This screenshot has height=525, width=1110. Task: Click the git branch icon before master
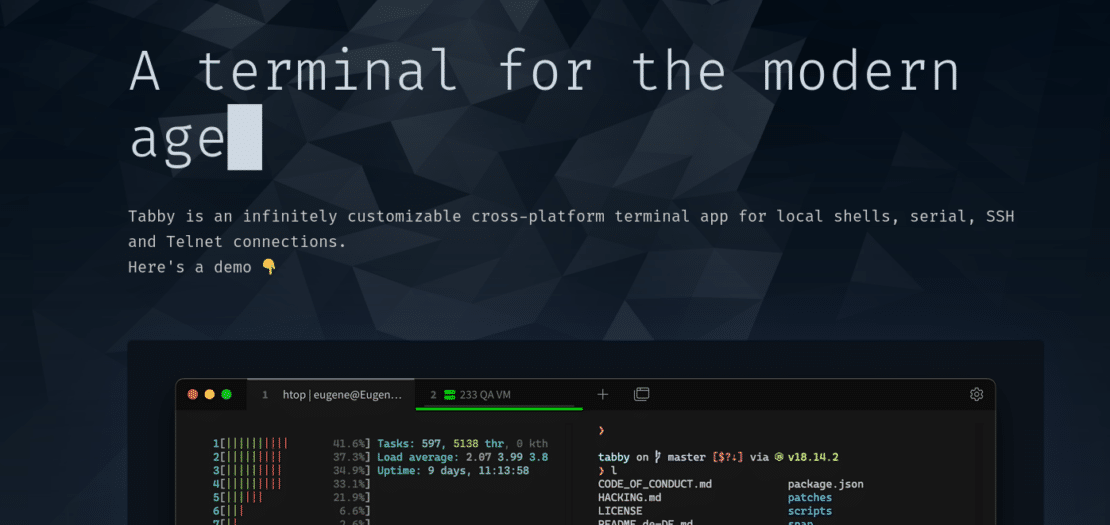tap(658, 457)
